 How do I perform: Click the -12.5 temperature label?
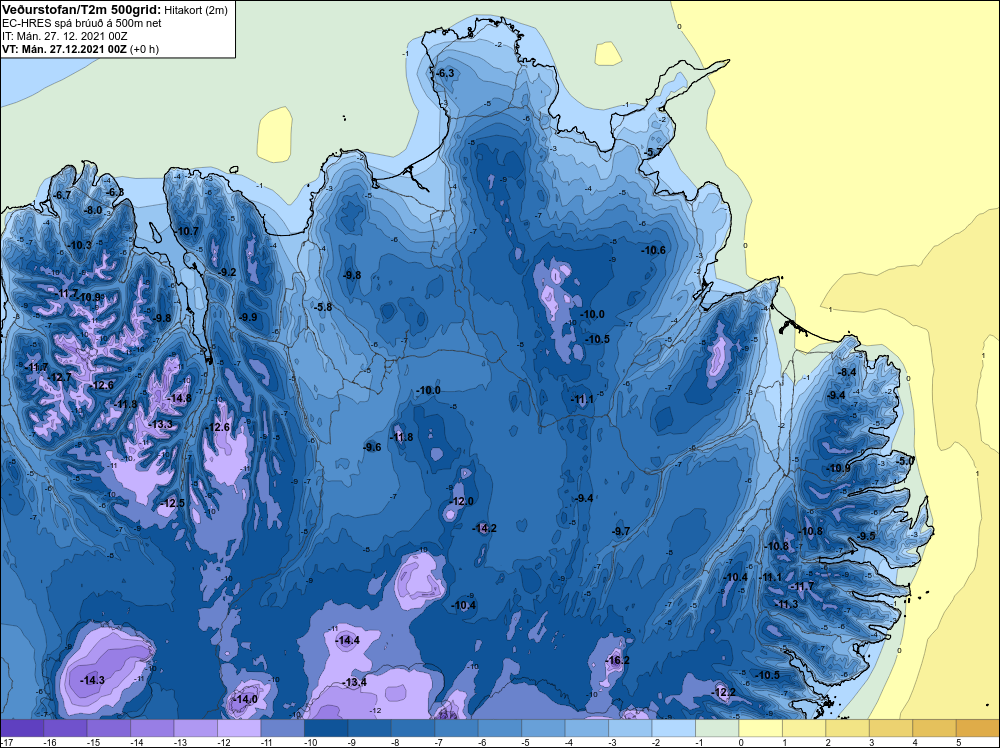172,504
